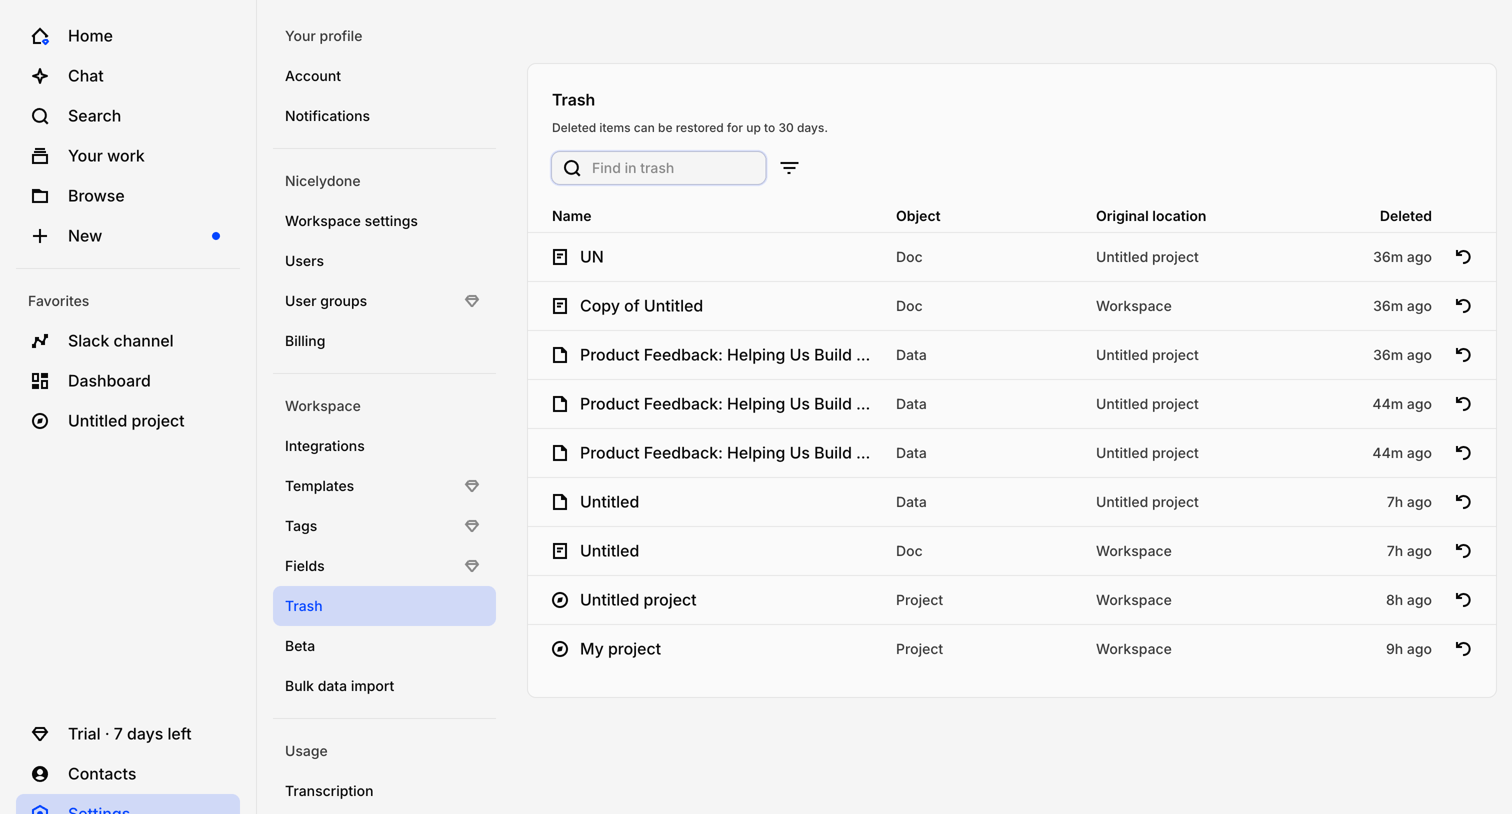
Task: Restore the Untitled Data item
Action: pyautogui.click(x=1463, y=502)
